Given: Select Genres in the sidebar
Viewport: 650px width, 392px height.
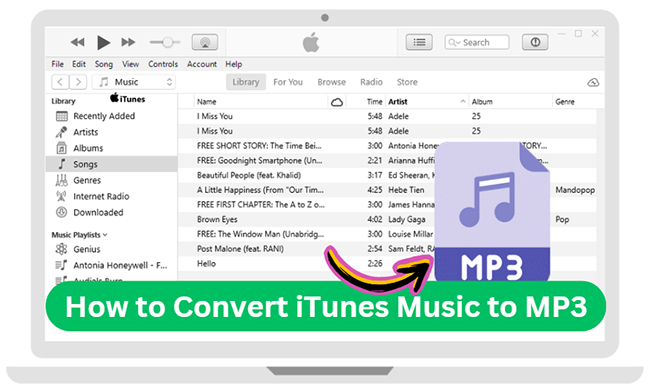Looking at the screenshot, I should tap(112, 180).
